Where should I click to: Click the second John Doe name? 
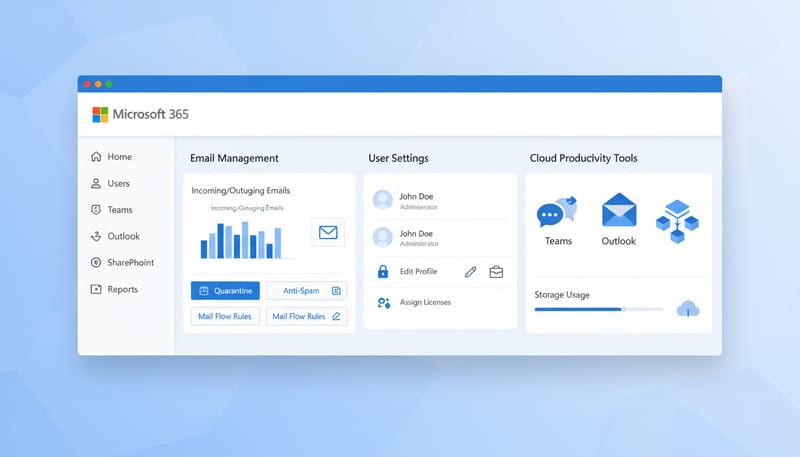coord(416,234)
